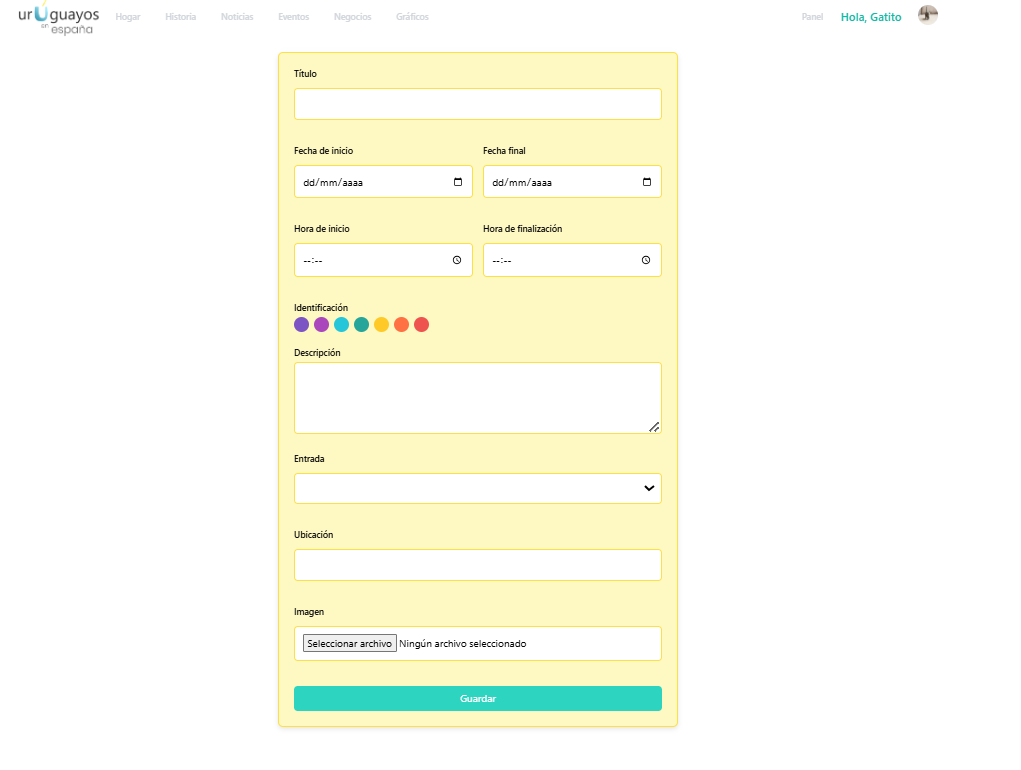The image size is (1021, 770).
Task: Click the Descripción textarea resize handle
Action: click(x=654, y=427)
